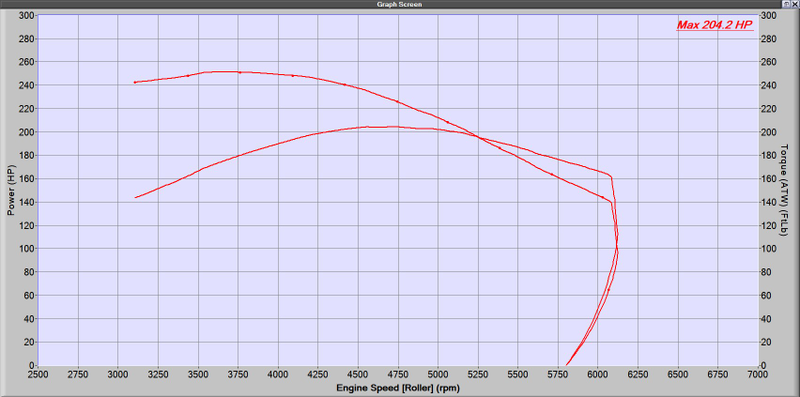Click the 7000 rpm tick label

(x=758, y=375)
